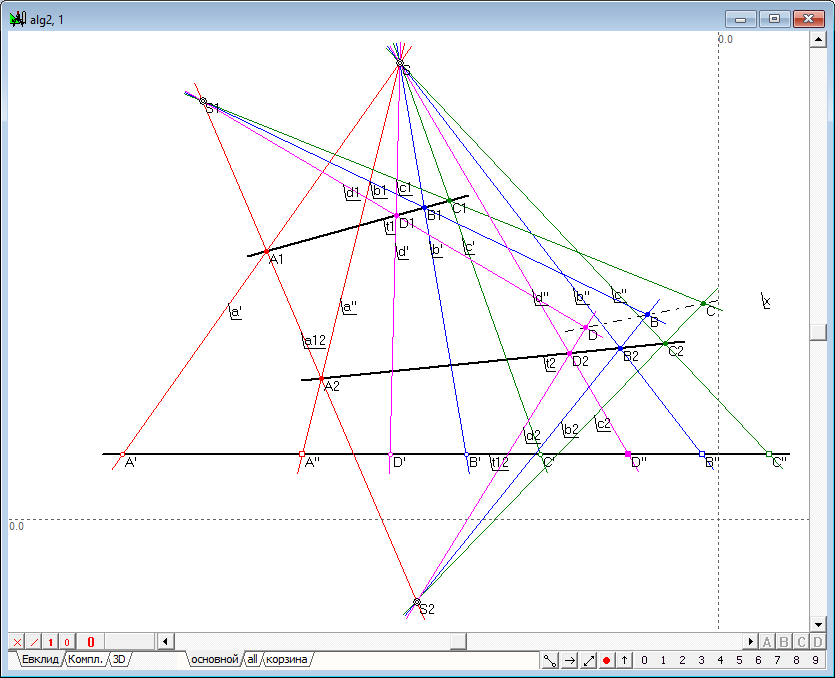Select green point C1 on line t1
The image size is (835, 678).
click(x=449, y=201)
